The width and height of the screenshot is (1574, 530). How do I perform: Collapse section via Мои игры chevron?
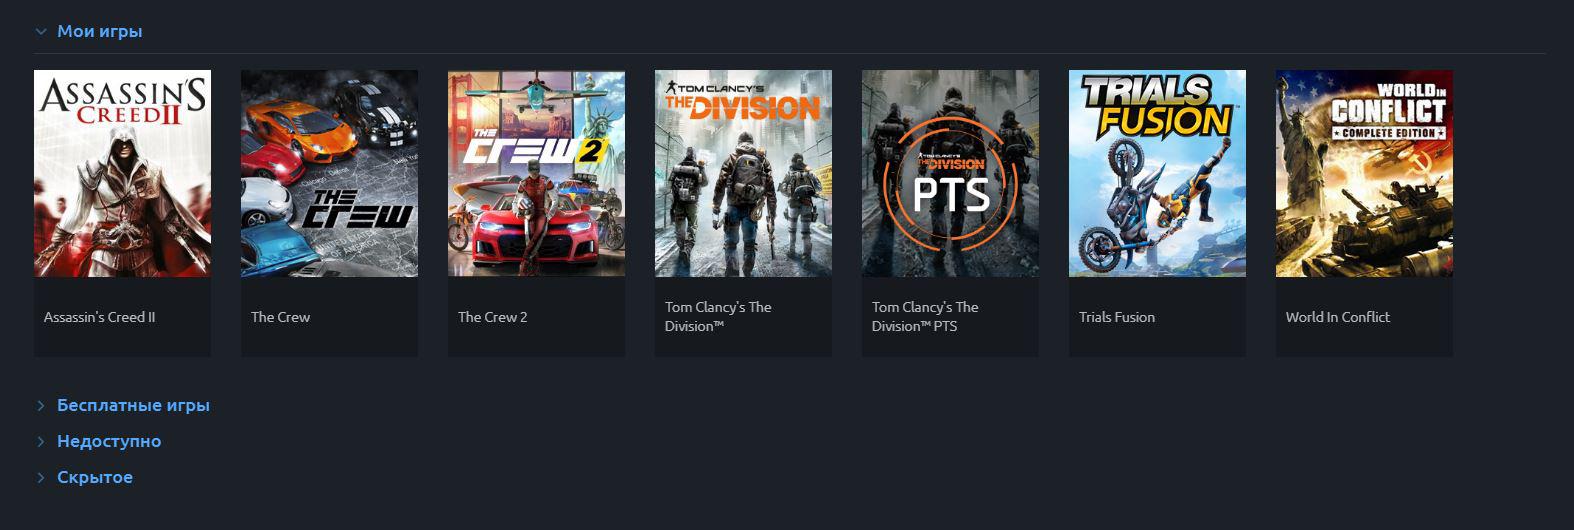click(x=41, y=32)
